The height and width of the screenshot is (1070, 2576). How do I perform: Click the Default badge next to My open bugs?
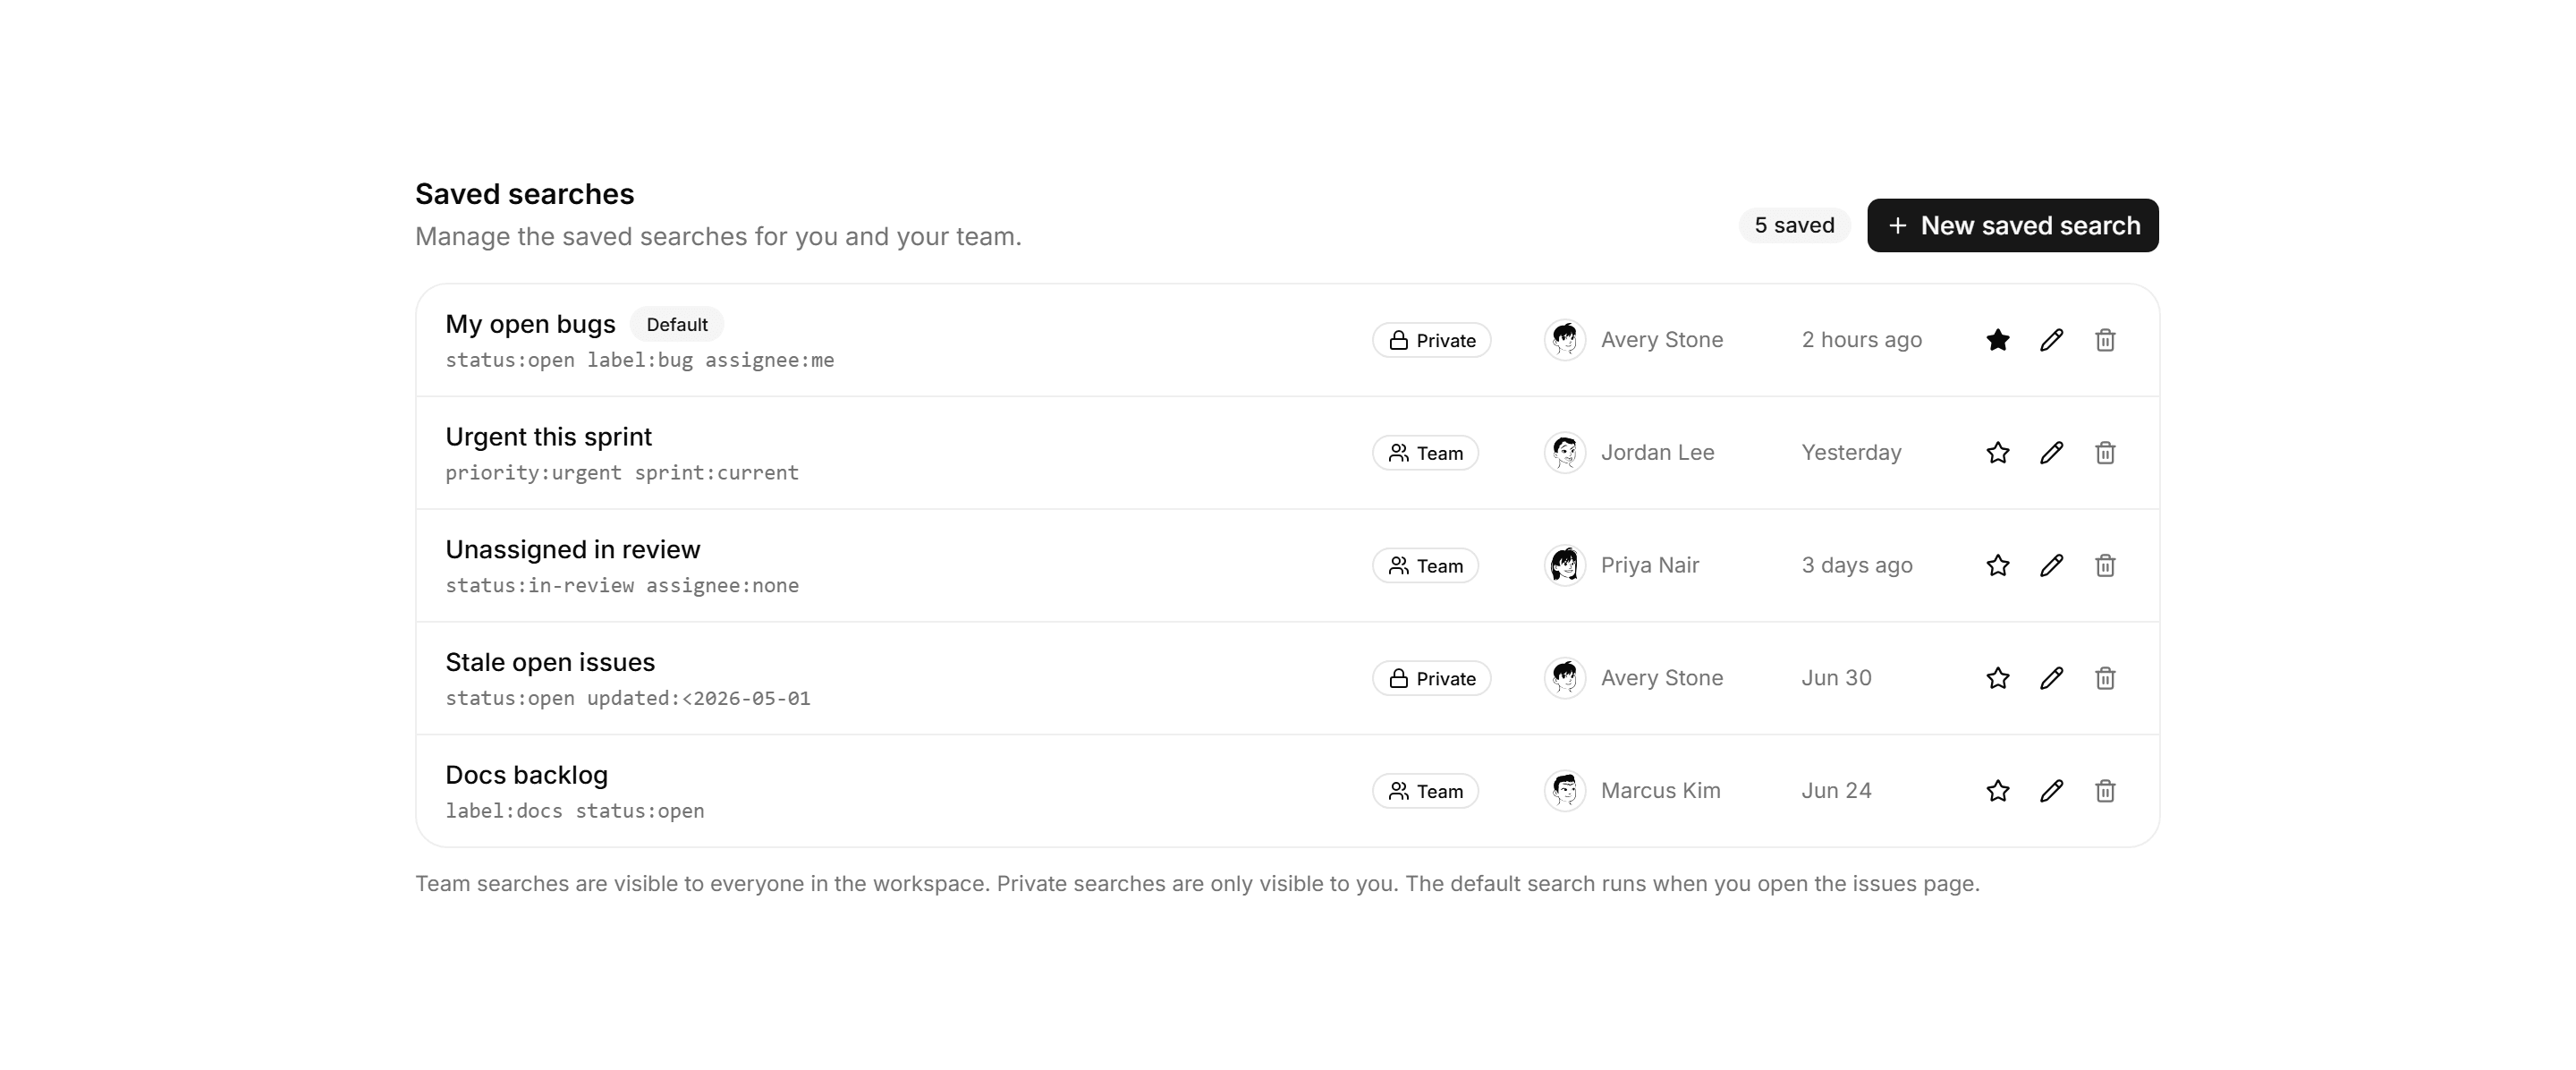(x=677, y=324)
